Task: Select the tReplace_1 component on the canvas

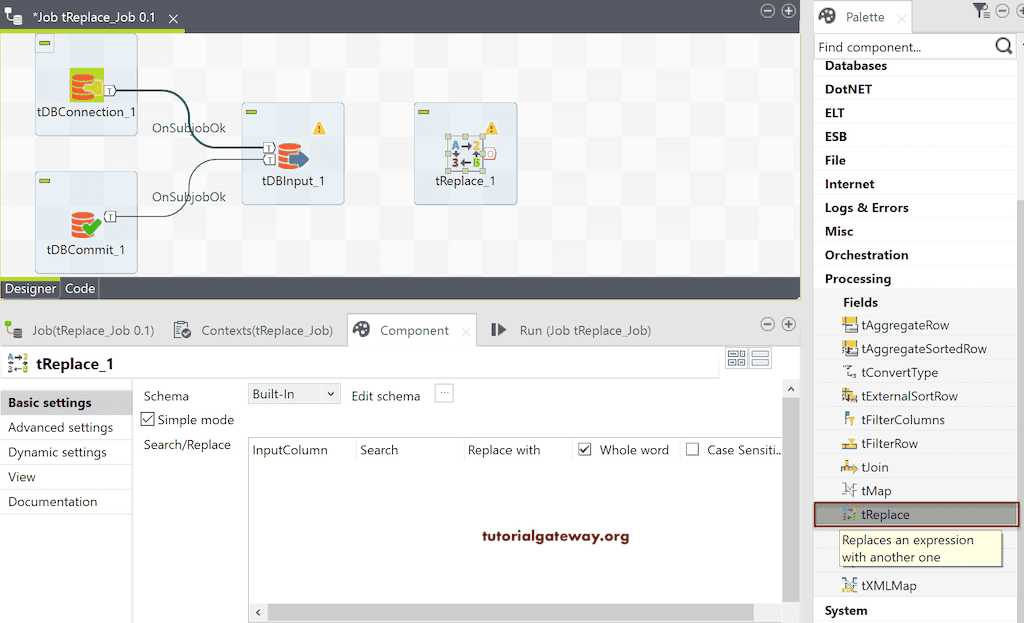Action: tap(463, 153)
